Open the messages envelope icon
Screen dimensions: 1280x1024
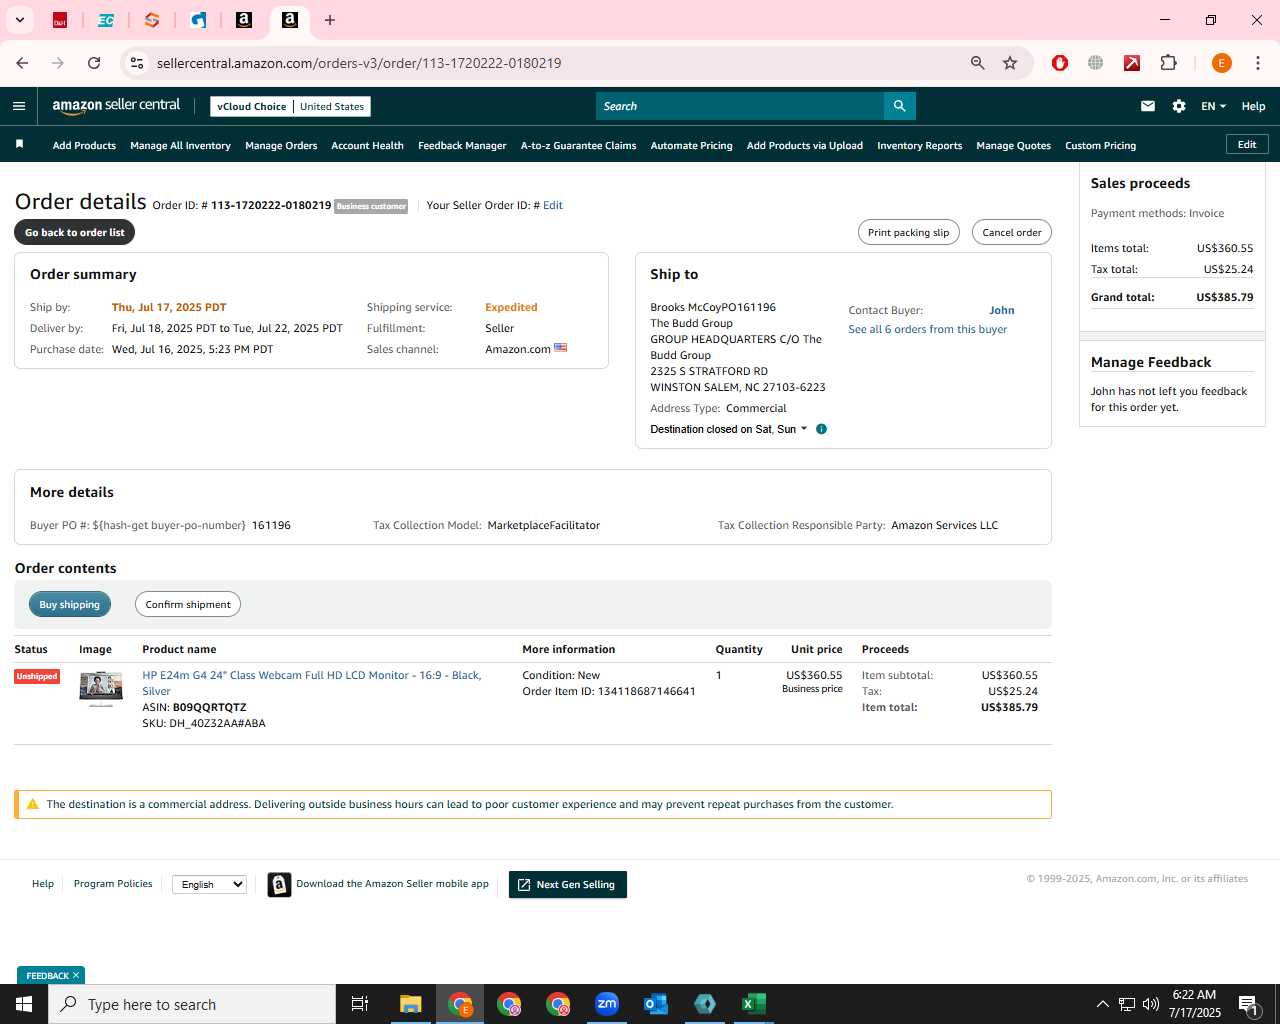point(1148,106)
